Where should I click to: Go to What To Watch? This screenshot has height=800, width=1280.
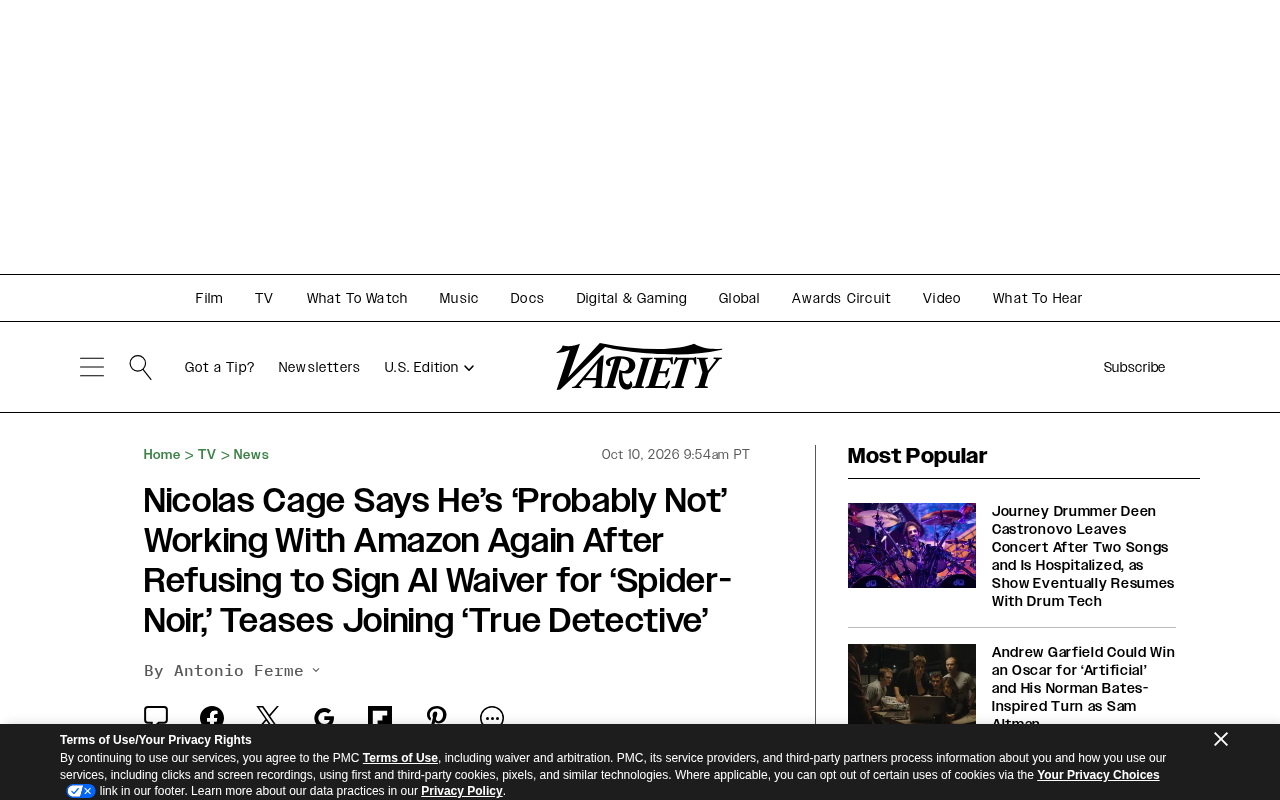pyautogui.click(x=357, y=298)
